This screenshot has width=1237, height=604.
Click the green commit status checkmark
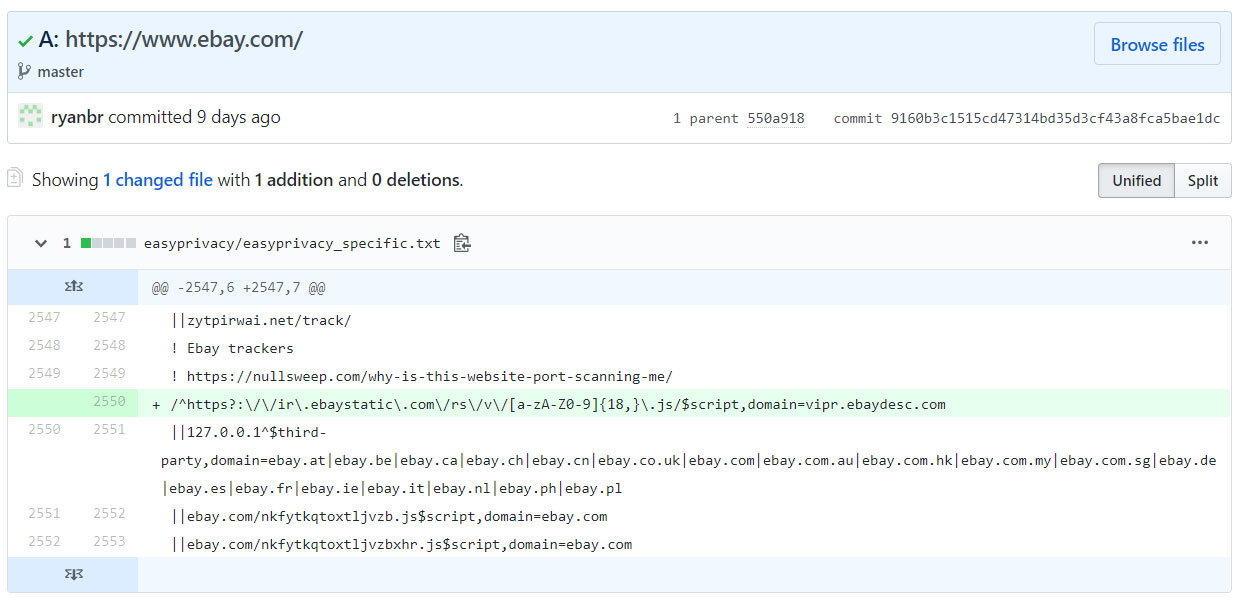click(25, 41)
